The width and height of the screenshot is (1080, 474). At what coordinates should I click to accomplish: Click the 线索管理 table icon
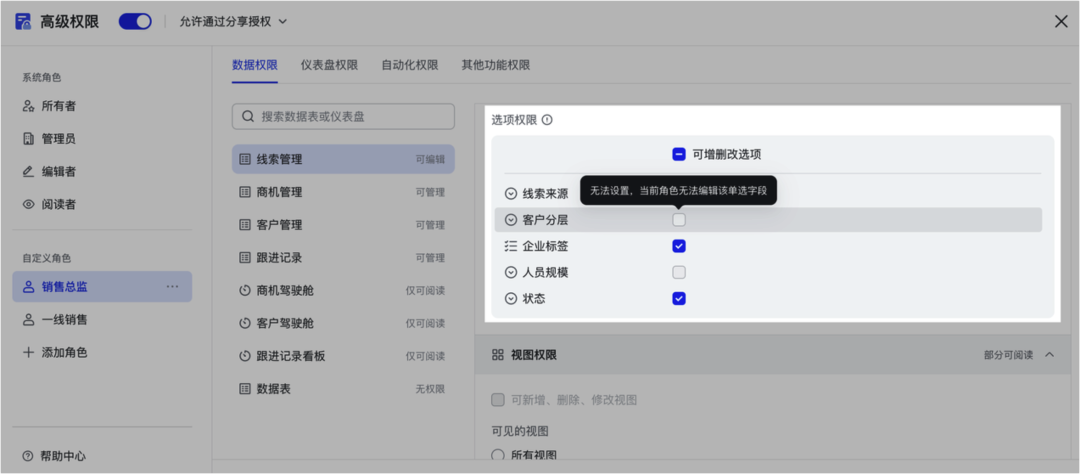coord(245,159)
